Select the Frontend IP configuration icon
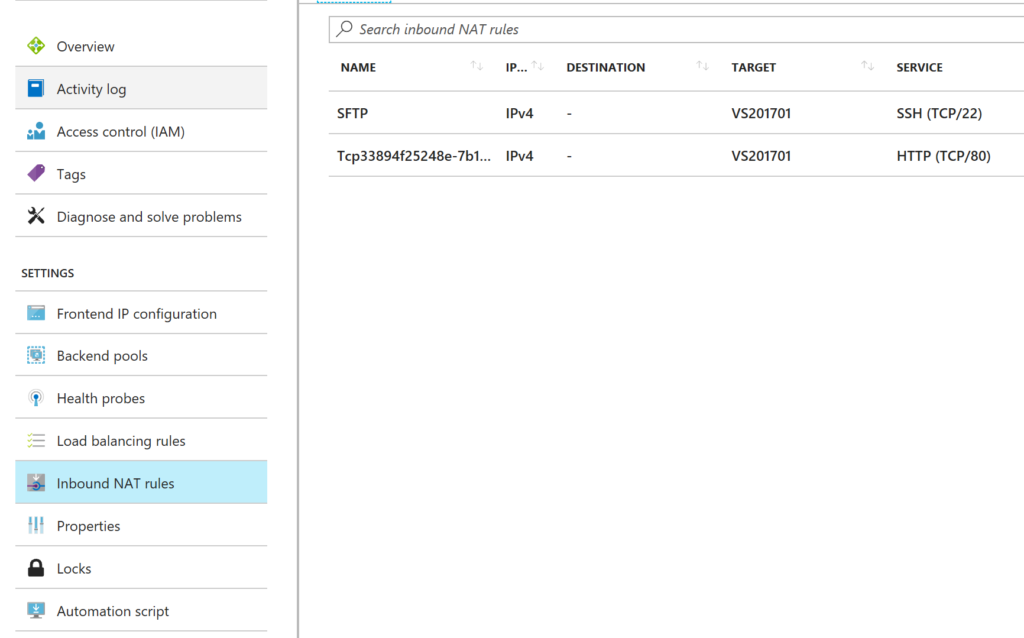The image size is (1024, 638). [x=33, y=313]
